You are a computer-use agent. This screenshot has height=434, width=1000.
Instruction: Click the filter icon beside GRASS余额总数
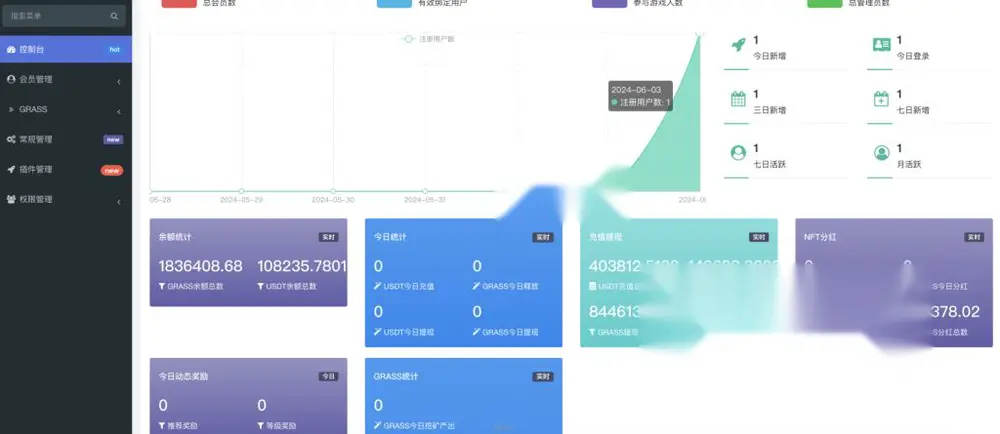click(x=162, y=287)
